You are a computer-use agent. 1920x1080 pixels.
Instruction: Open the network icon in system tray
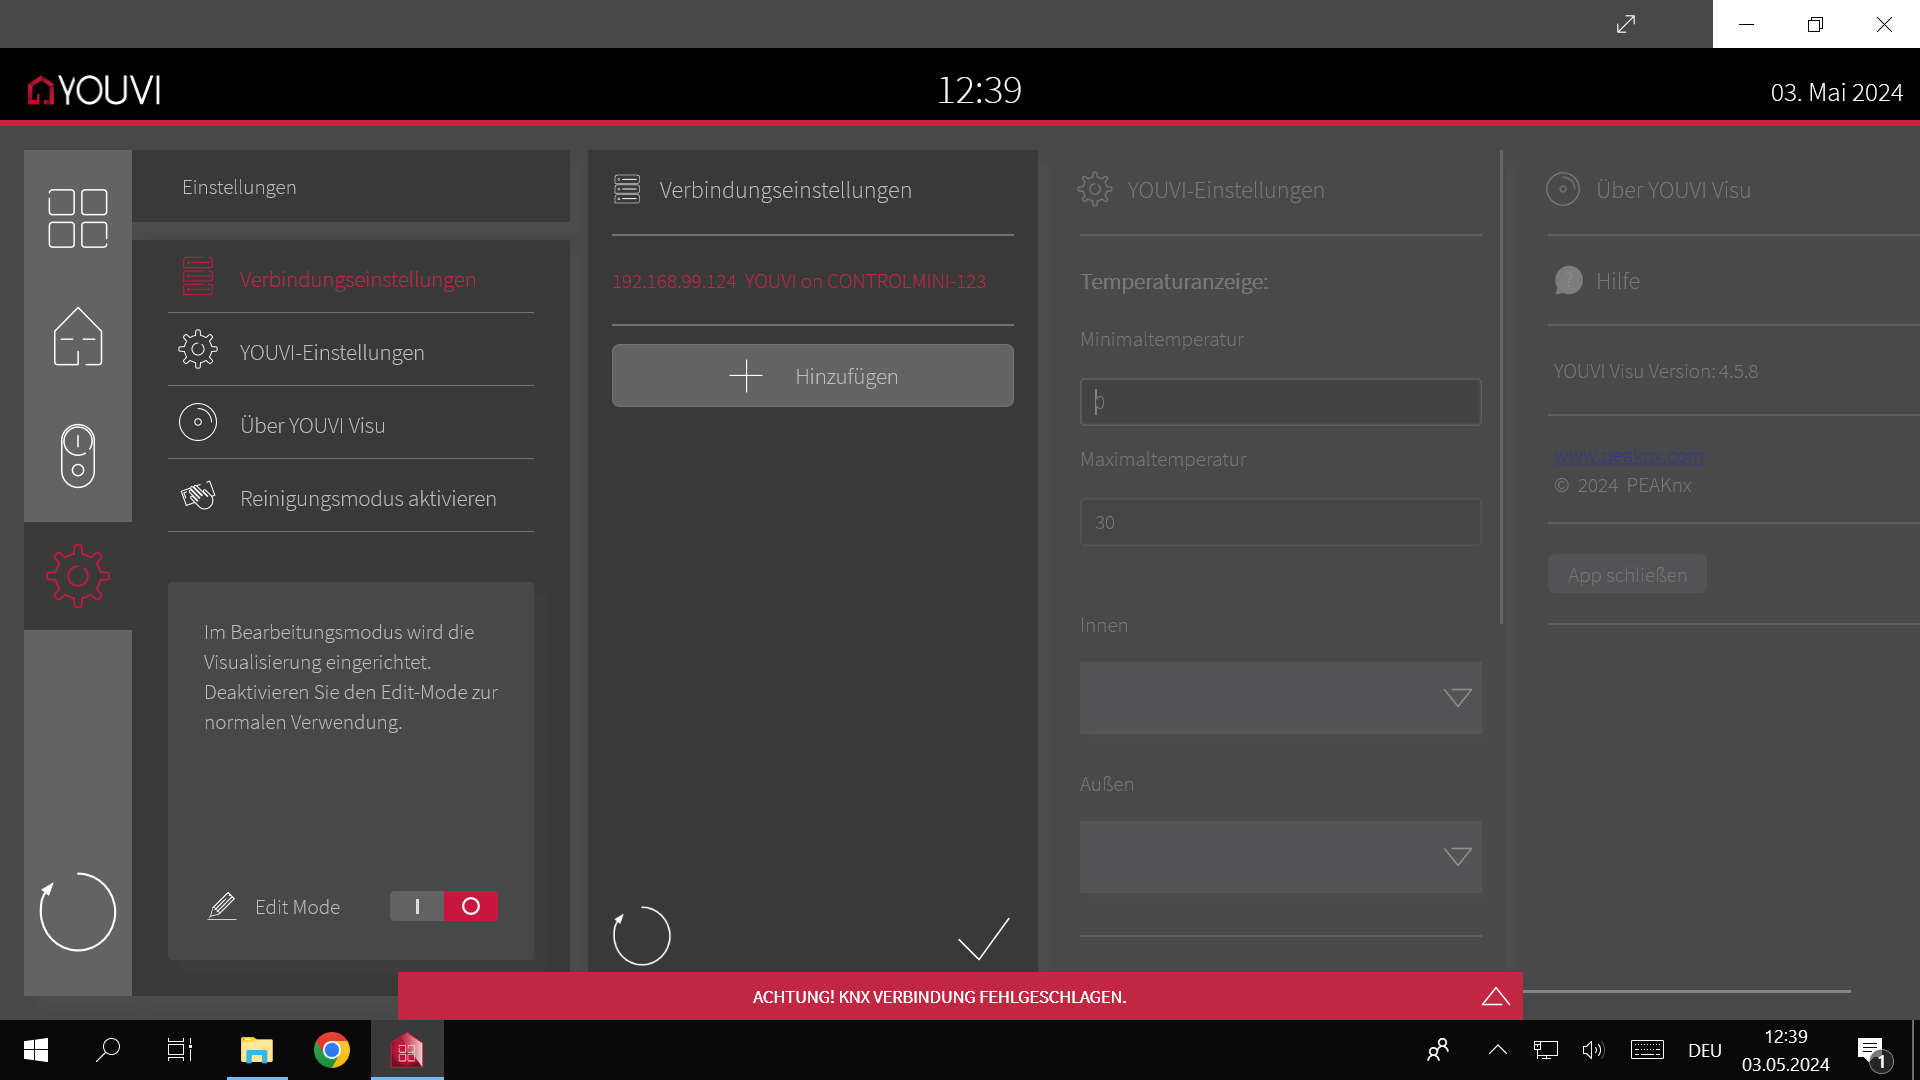pyautogui.click(x=1546, y=1050)
